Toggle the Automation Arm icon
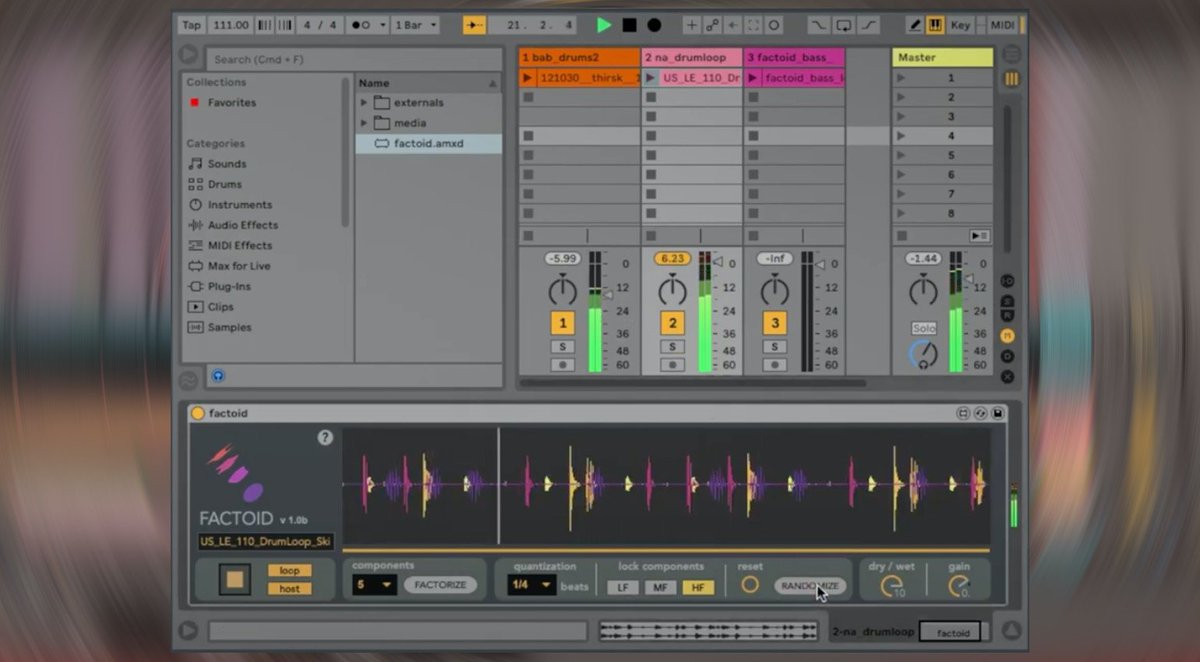 (712, 25)
